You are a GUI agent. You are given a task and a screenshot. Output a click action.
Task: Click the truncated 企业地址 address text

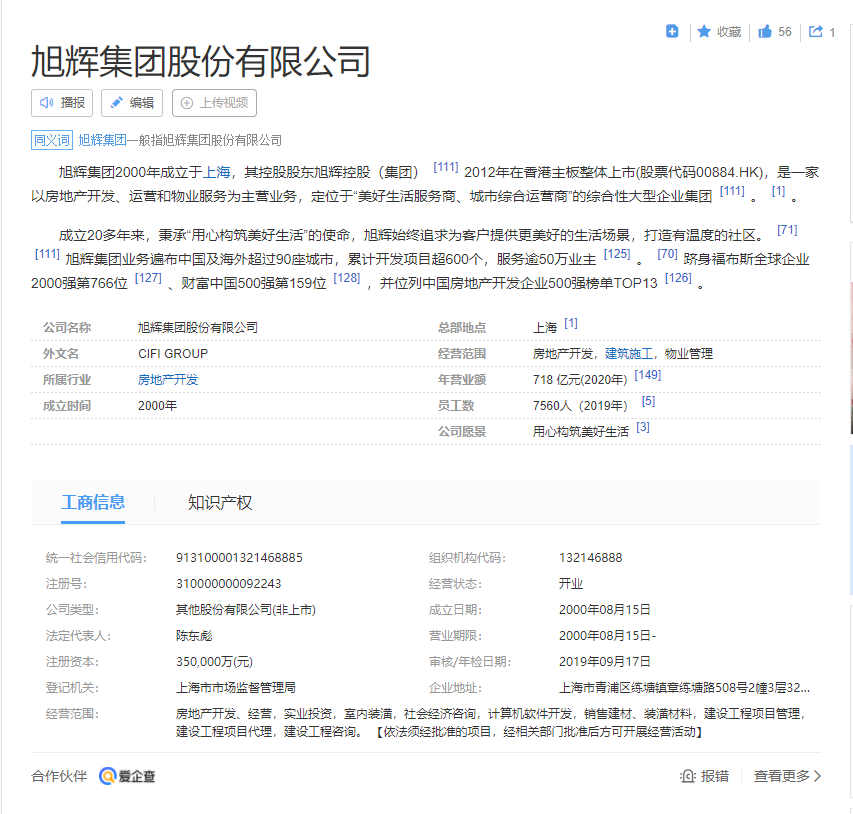684,688
